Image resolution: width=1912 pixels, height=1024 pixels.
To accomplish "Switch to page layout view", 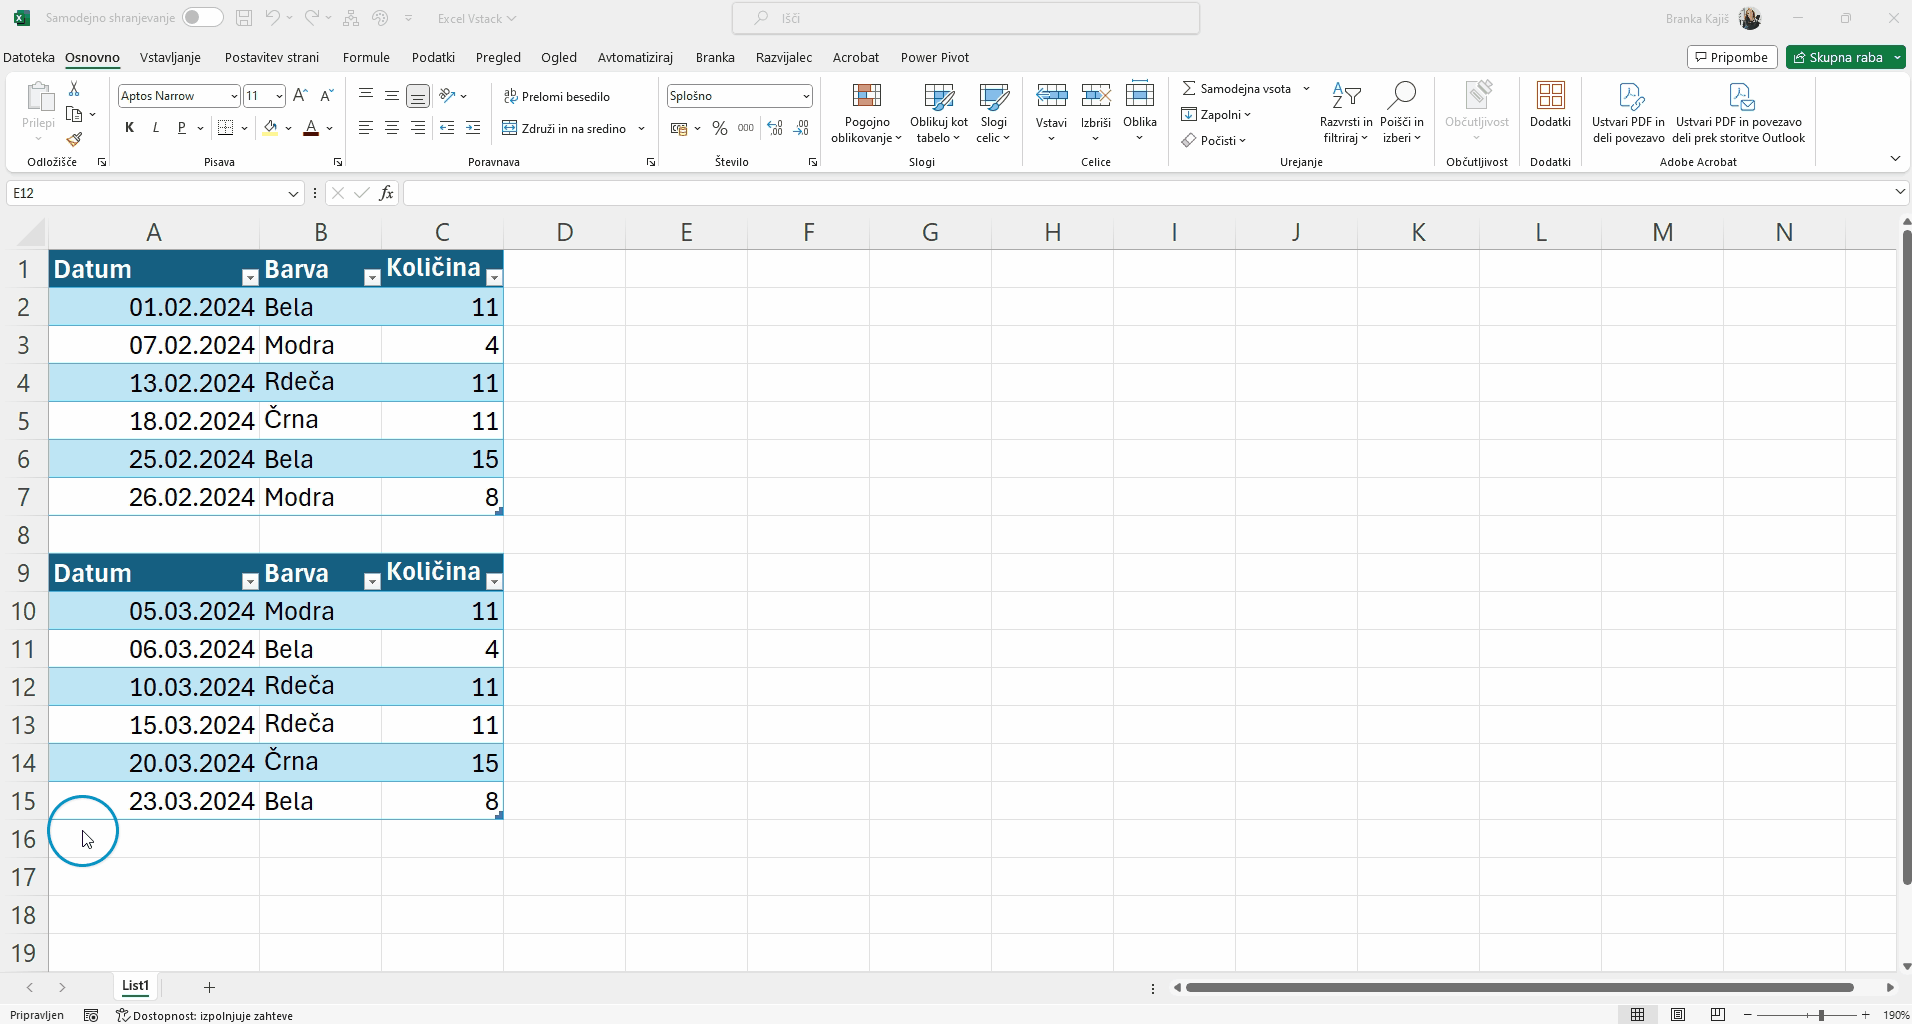I will 1678,1015.
